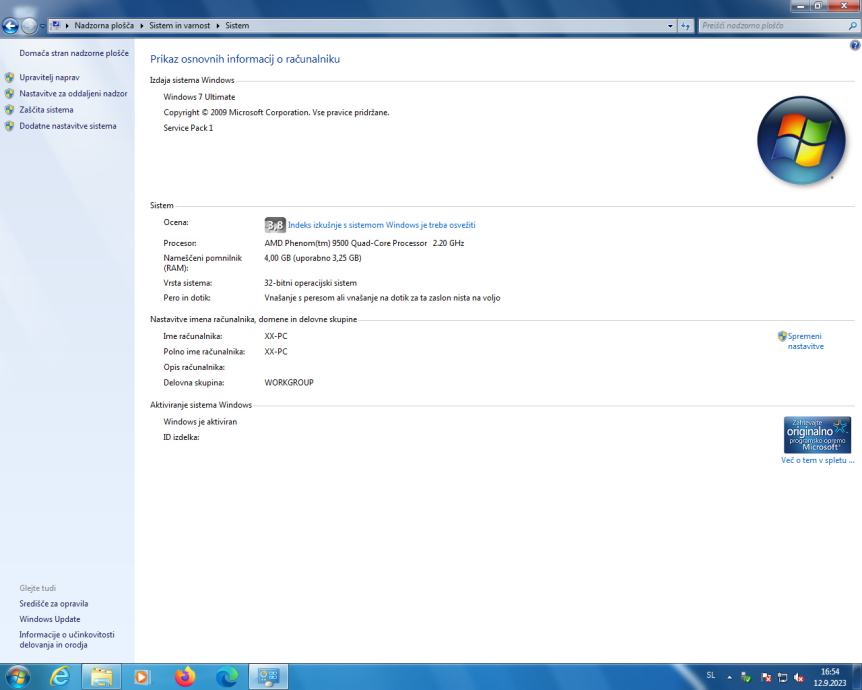
Task: Show hidden system tray icons
Action: [x=727, y=675]
